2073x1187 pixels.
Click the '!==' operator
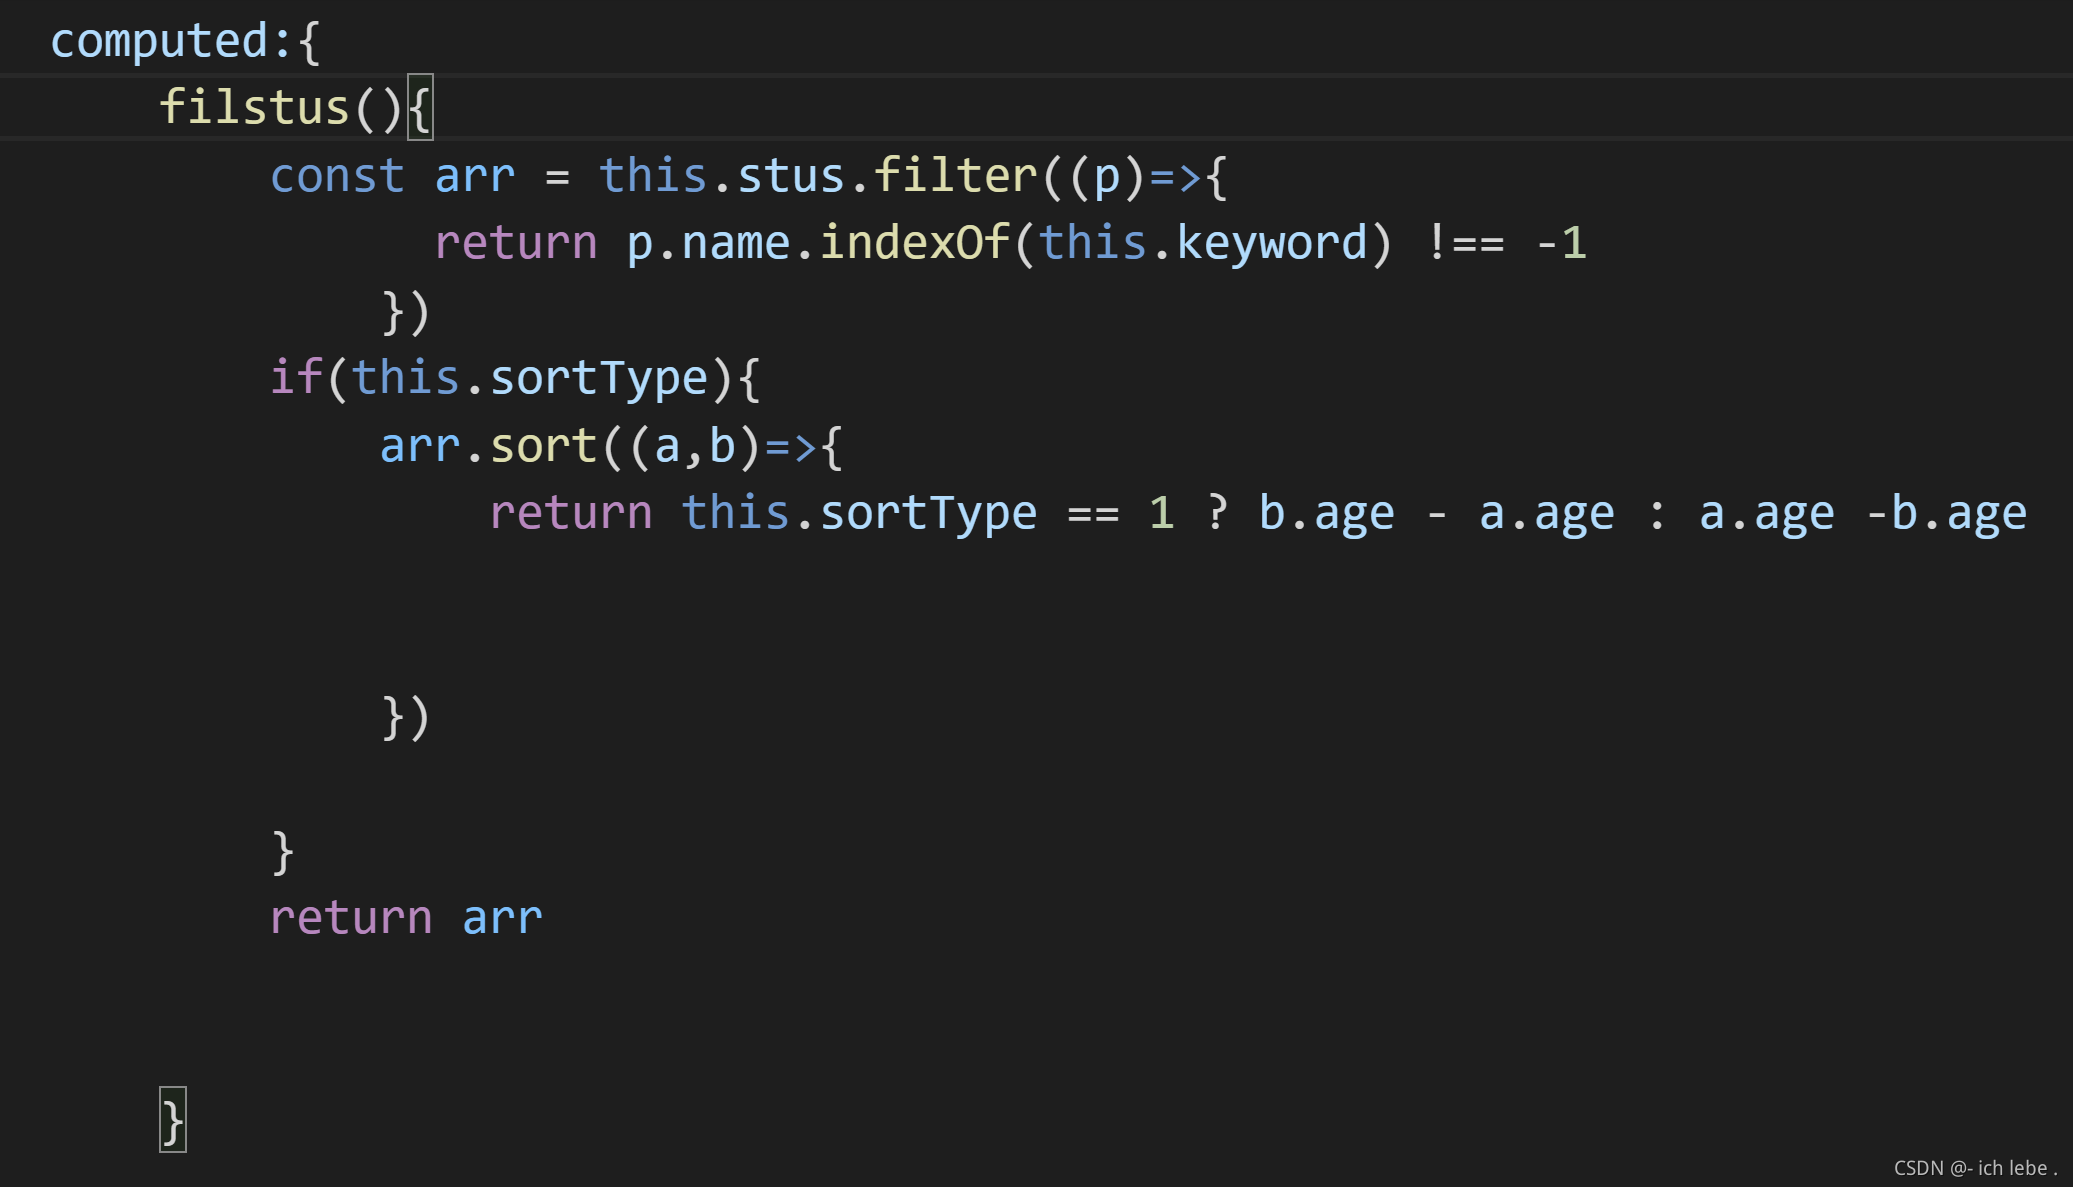(x=1465, y=244)
